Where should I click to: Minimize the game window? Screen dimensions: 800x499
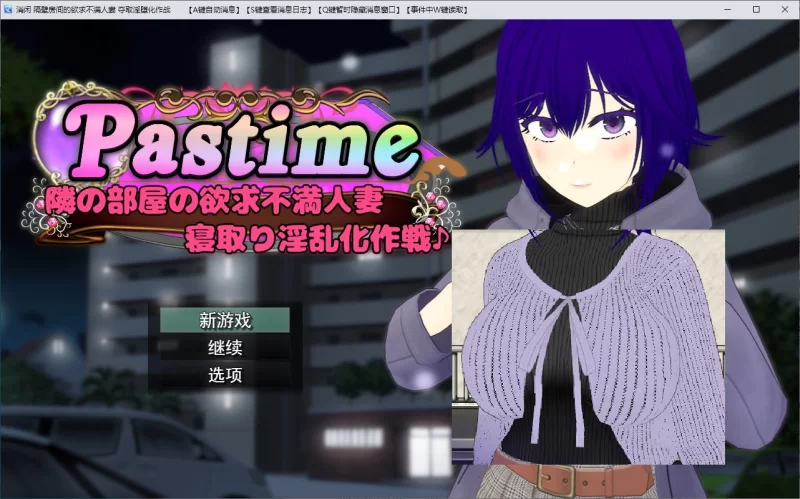click(728, 10)
